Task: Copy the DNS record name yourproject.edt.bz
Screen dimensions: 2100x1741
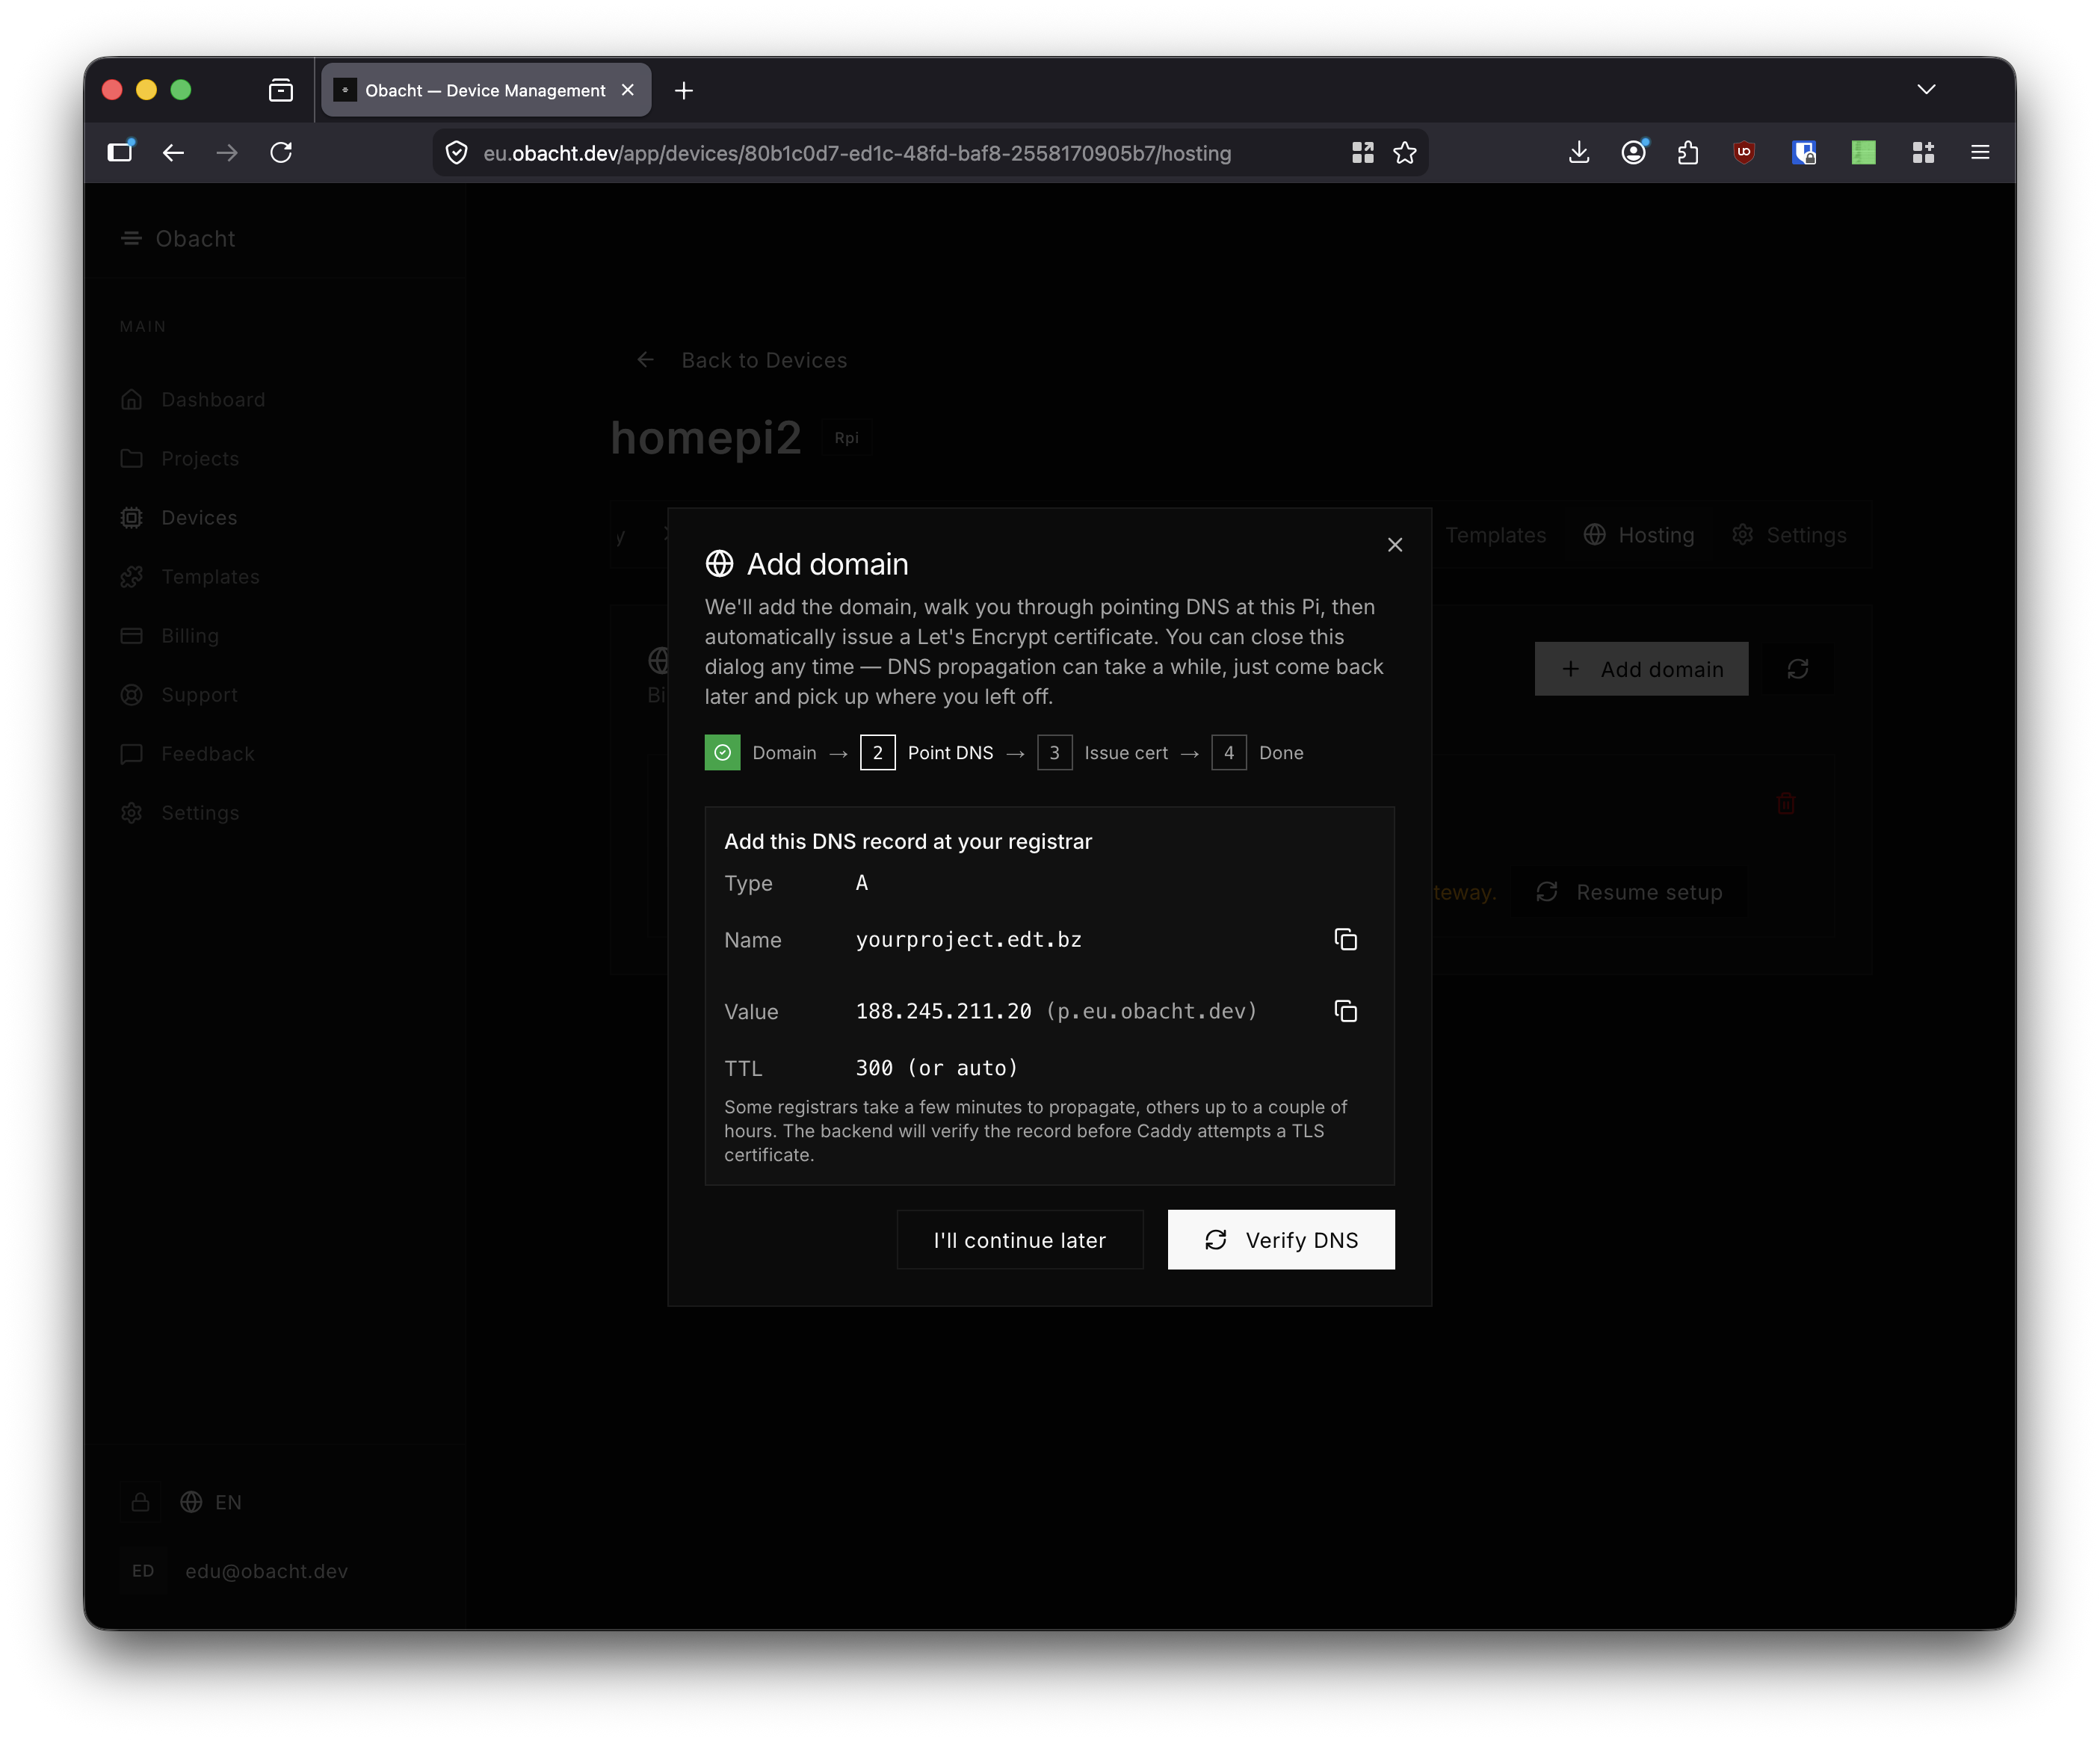Action: click(x=1345, y=939)
